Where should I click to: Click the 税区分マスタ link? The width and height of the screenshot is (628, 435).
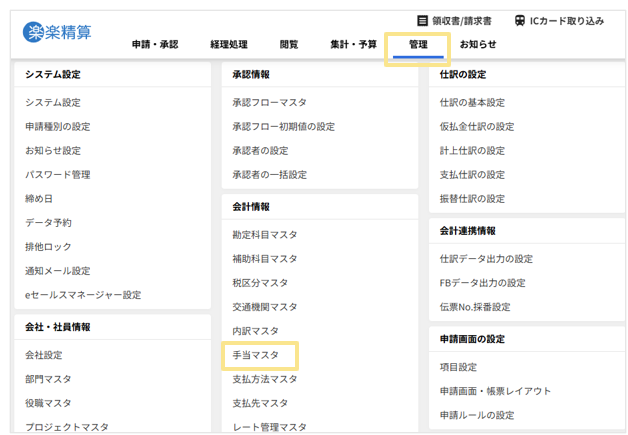[x=260, y=283]
